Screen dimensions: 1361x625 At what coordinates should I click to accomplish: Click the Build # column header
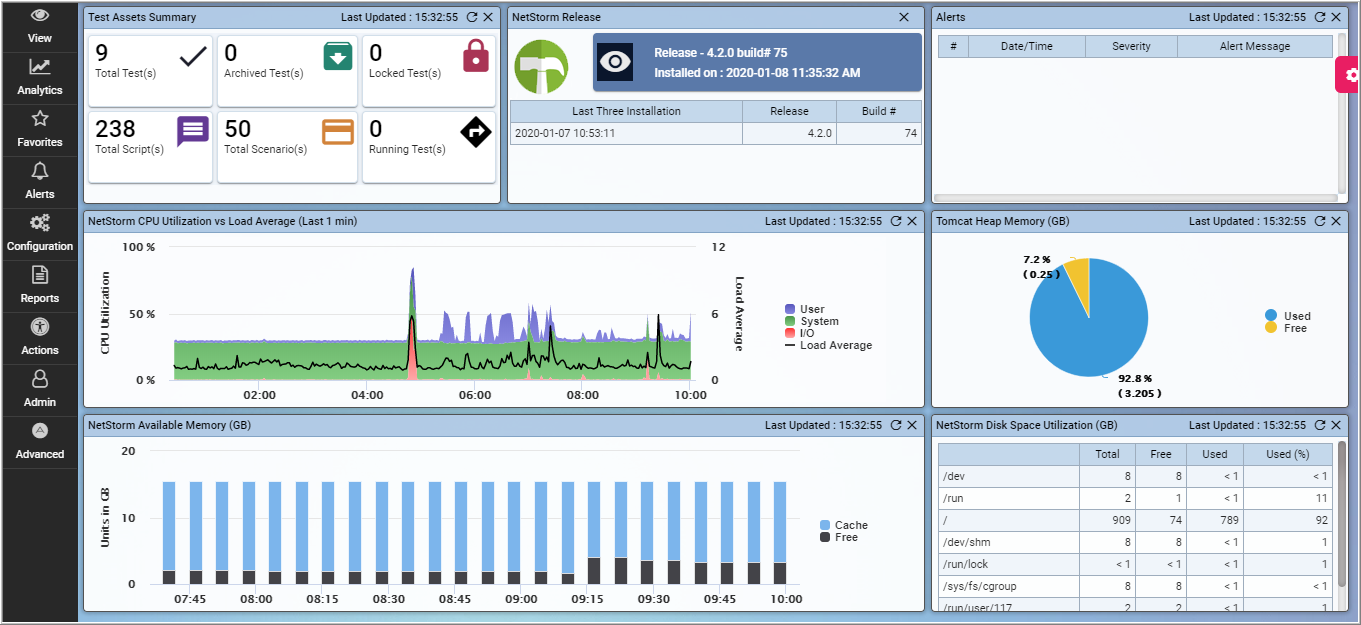tap(879, 111)
